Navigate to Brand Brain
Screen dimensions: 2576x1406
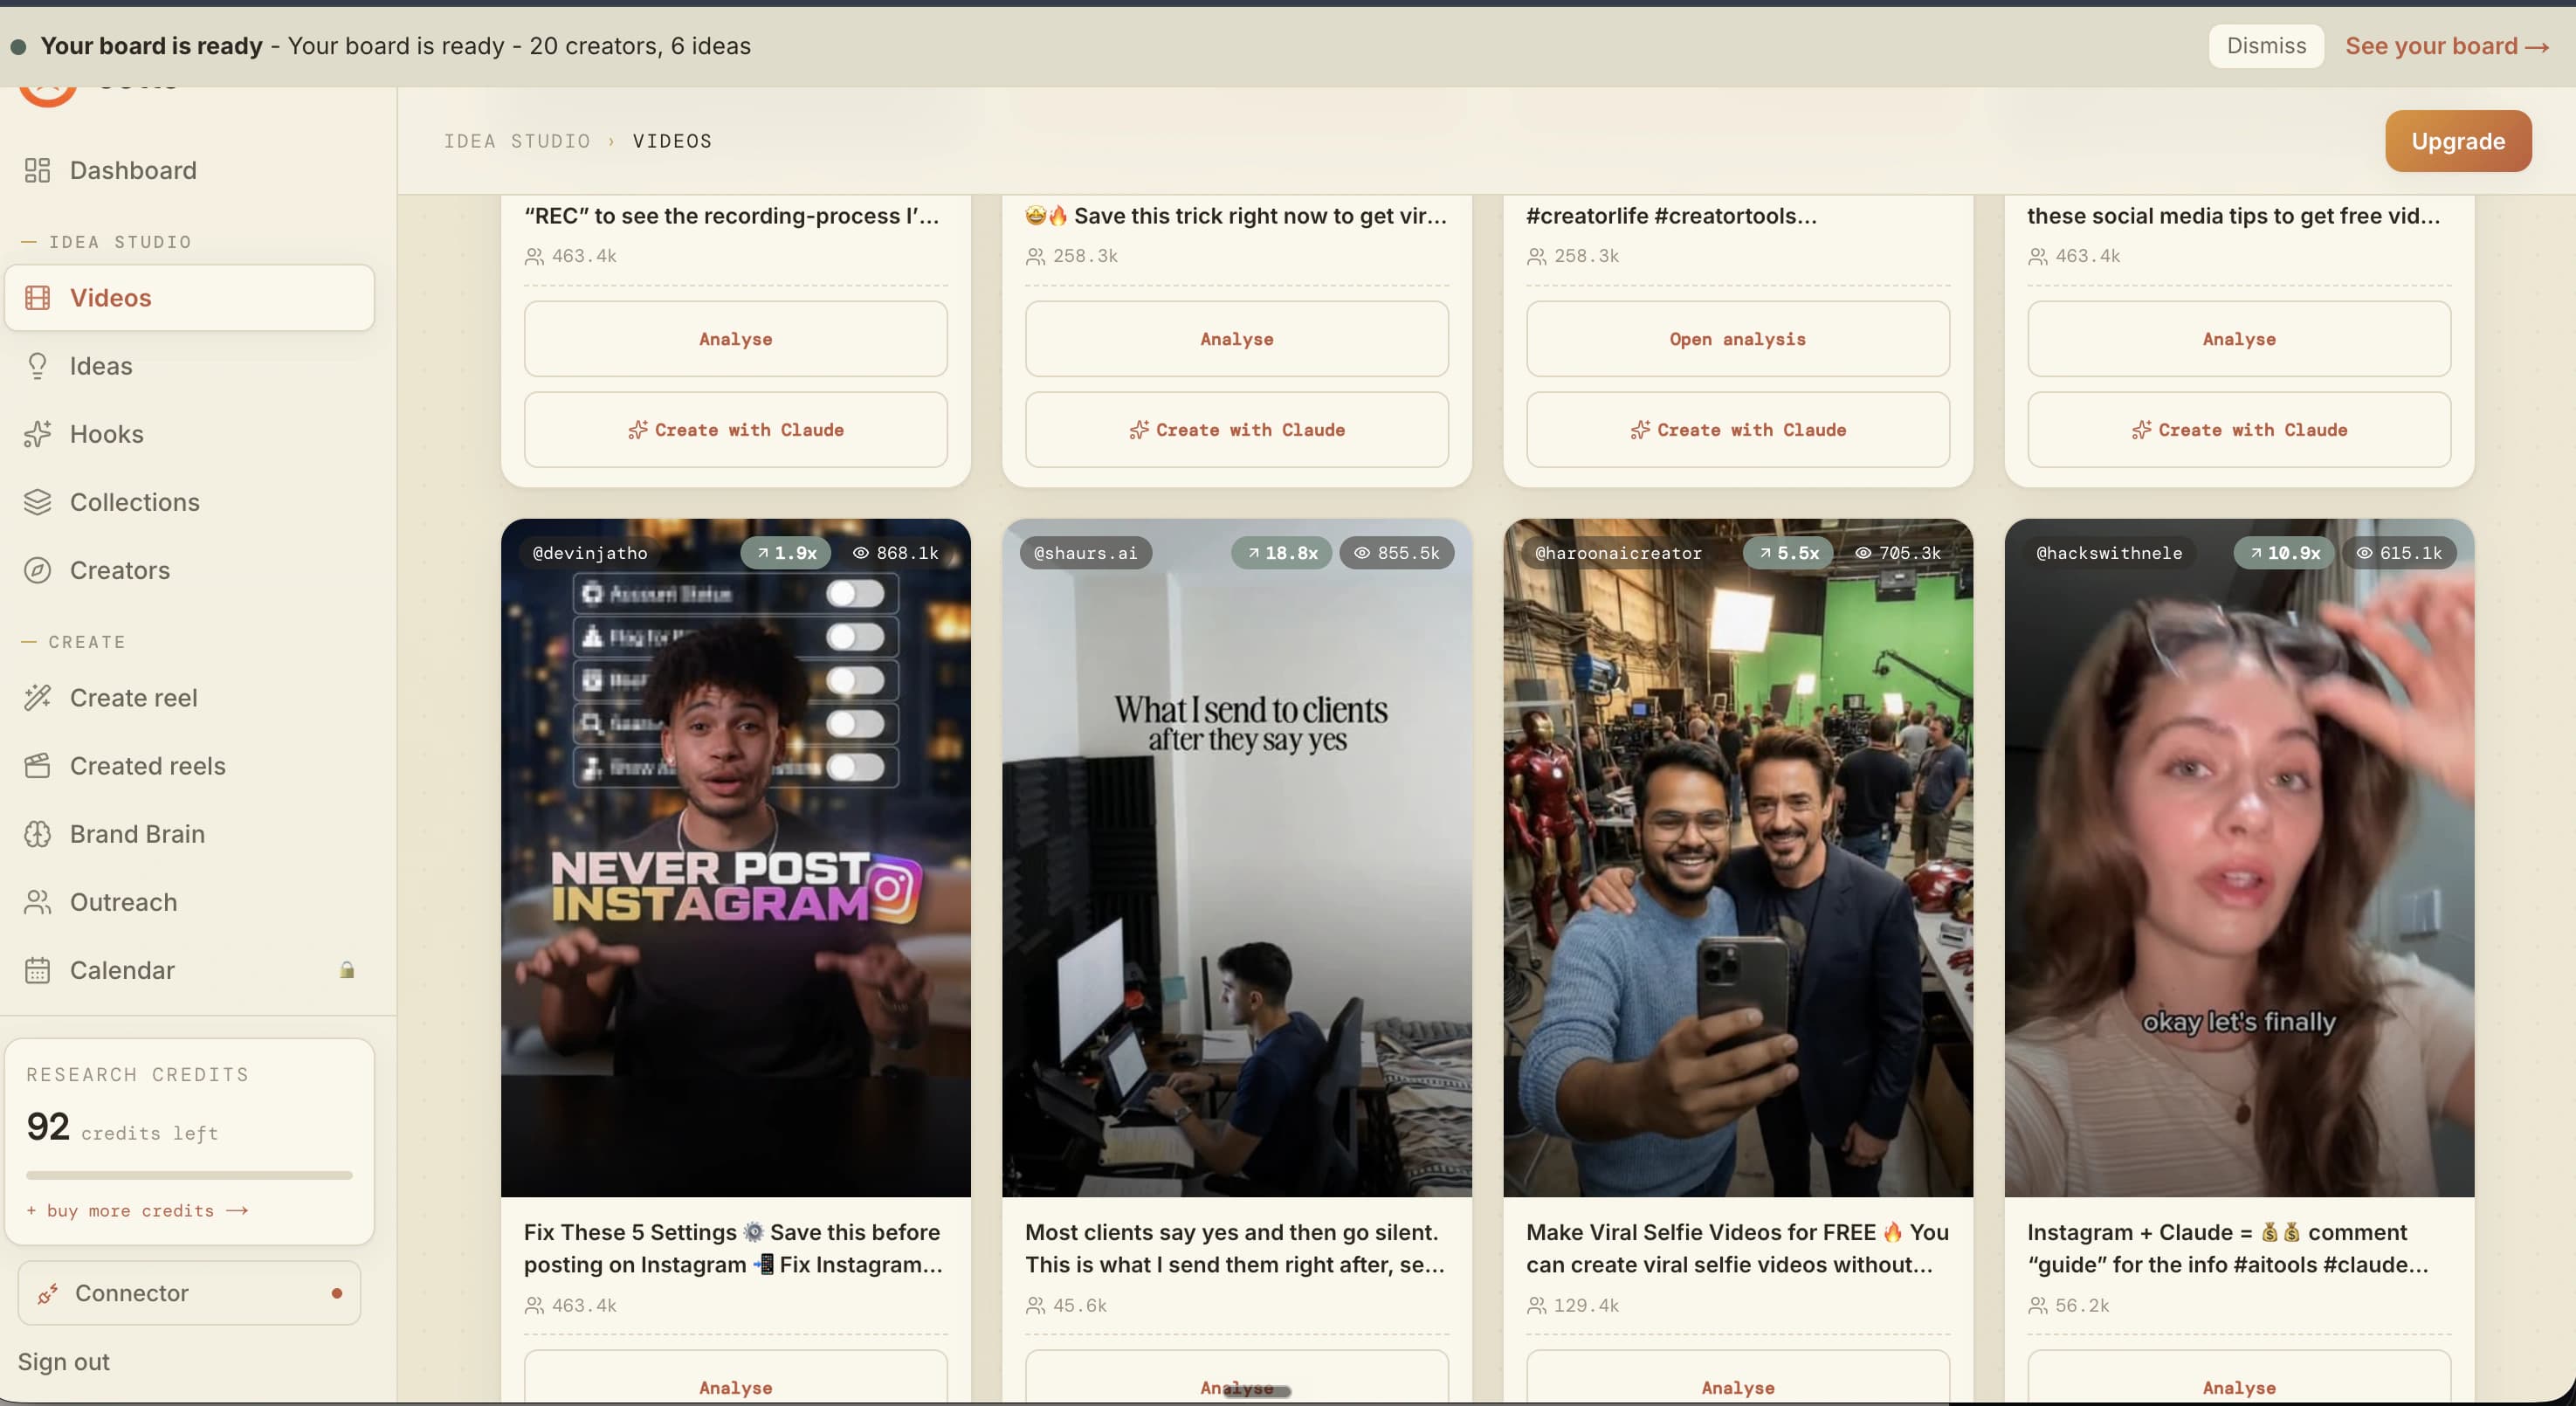pos(190,834)
